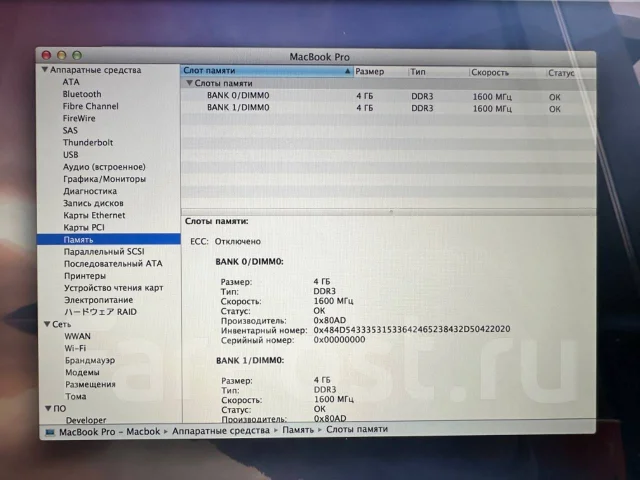The image size is (640, 480).
Task: Collapse the ПО section triangle
Action: (x=48, y=408)
